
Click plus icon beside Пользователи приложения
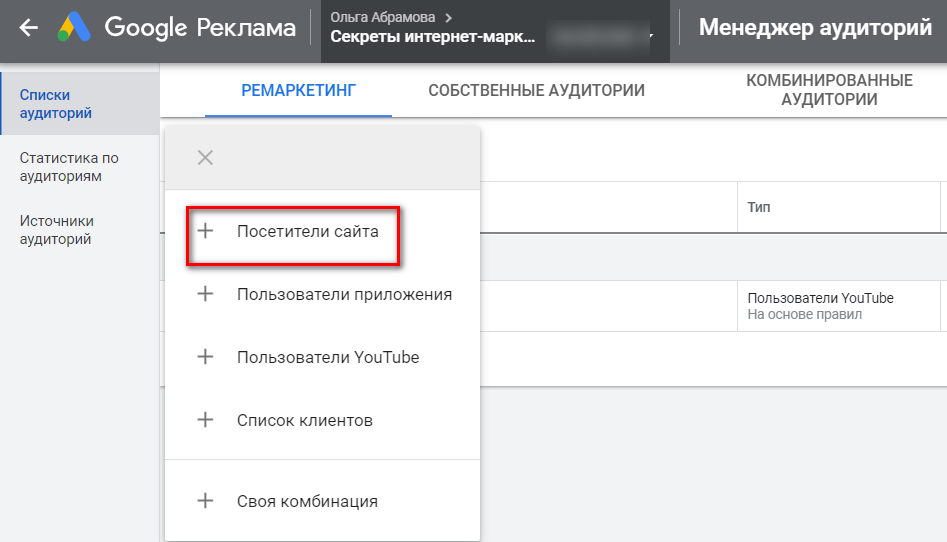click(205, 294)
